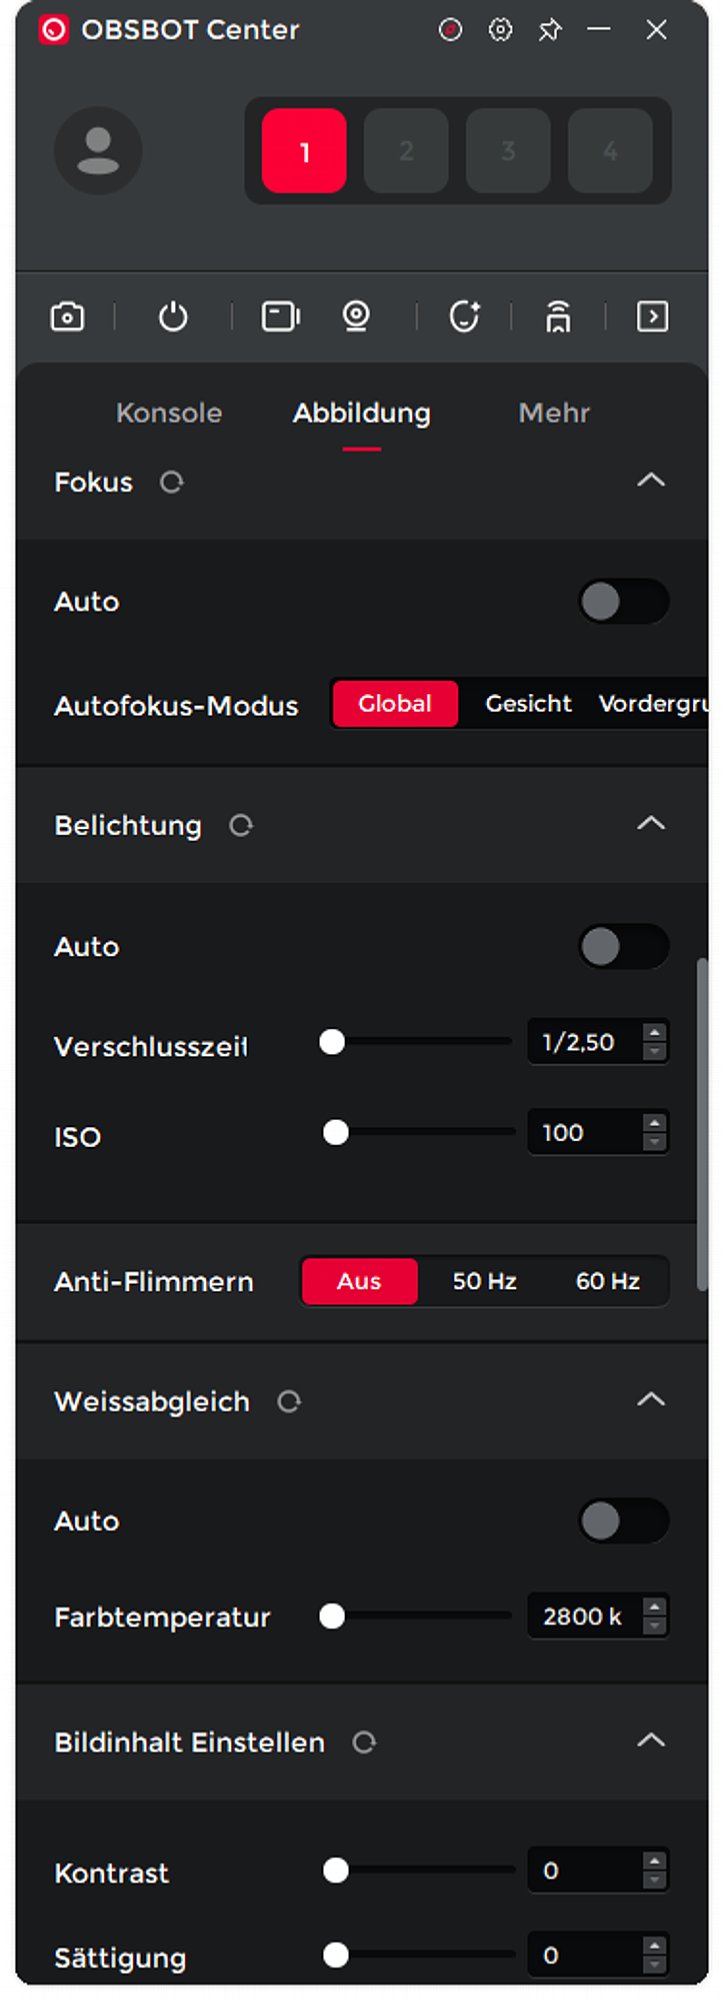Click the remote control icon
This screenshot has width=724, height=2000.
click(558, 317)
